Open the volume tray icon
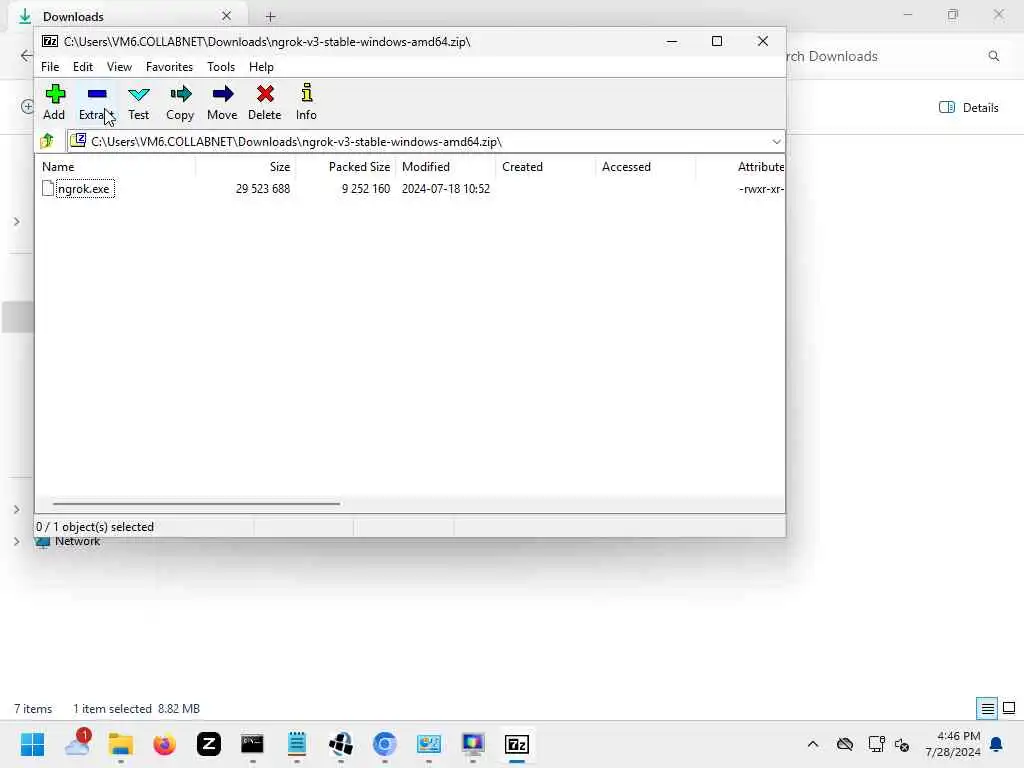Image resolution: width=1024 pixels, height=768 pixels. [x=902, y=744]
